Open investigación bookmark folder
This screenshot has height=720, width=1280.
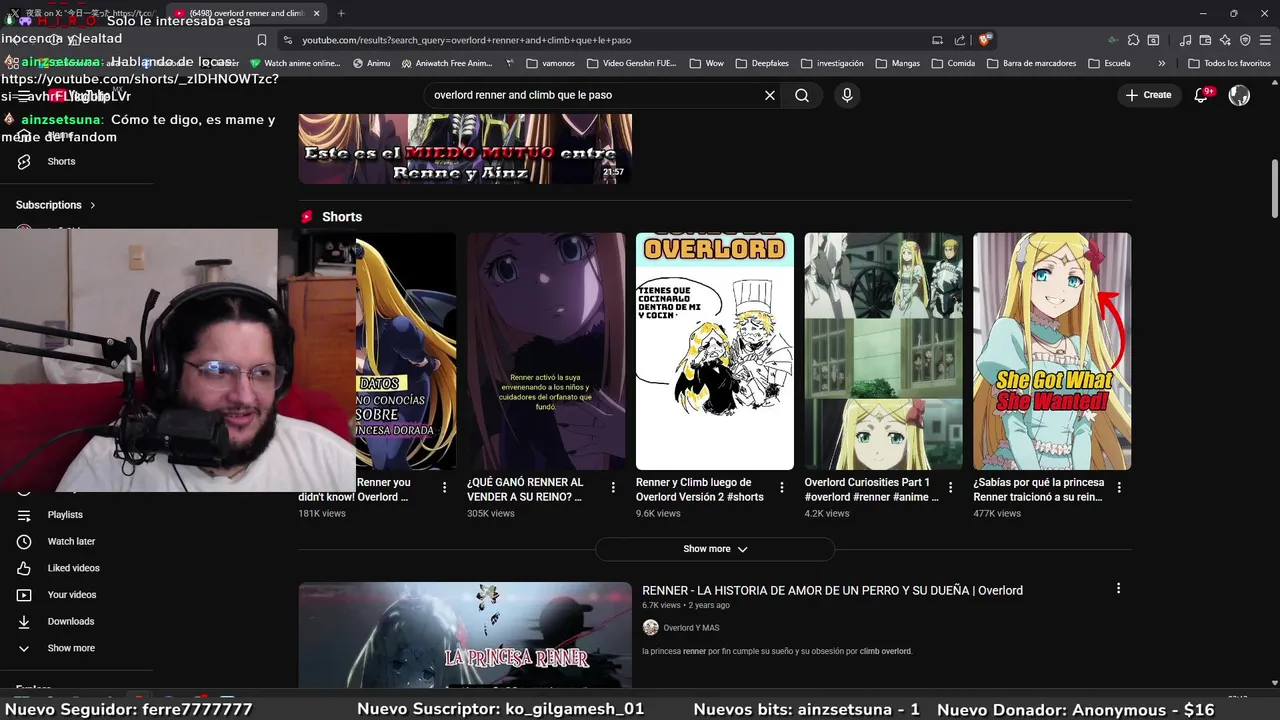pos(832,63)
